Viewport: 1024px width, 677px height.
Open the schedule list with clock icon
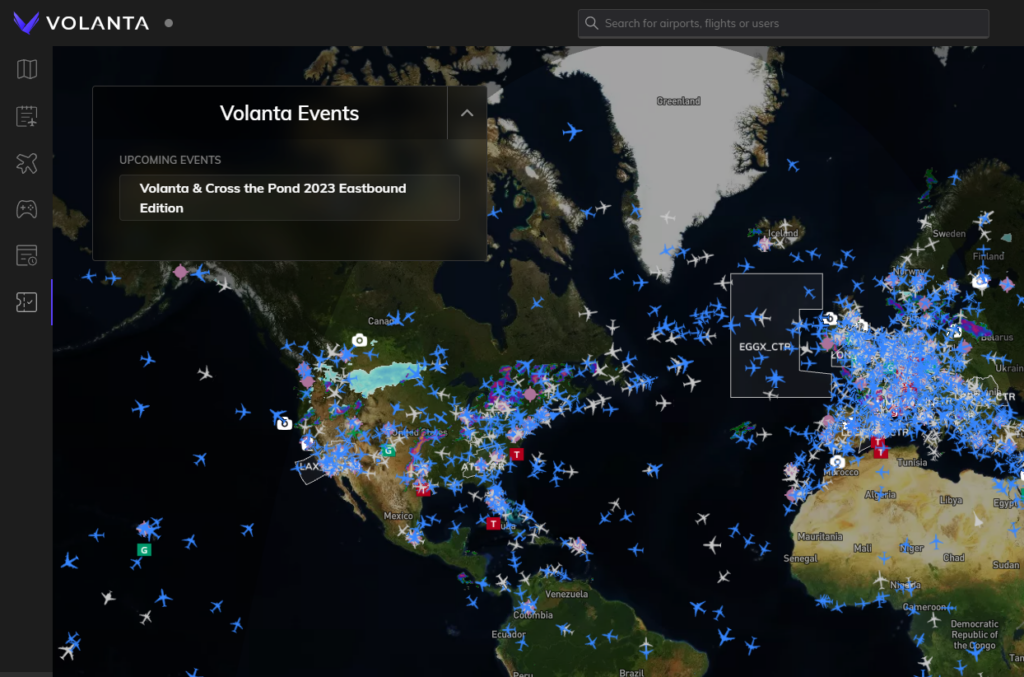pyautogui.click(x=27, y=256)
